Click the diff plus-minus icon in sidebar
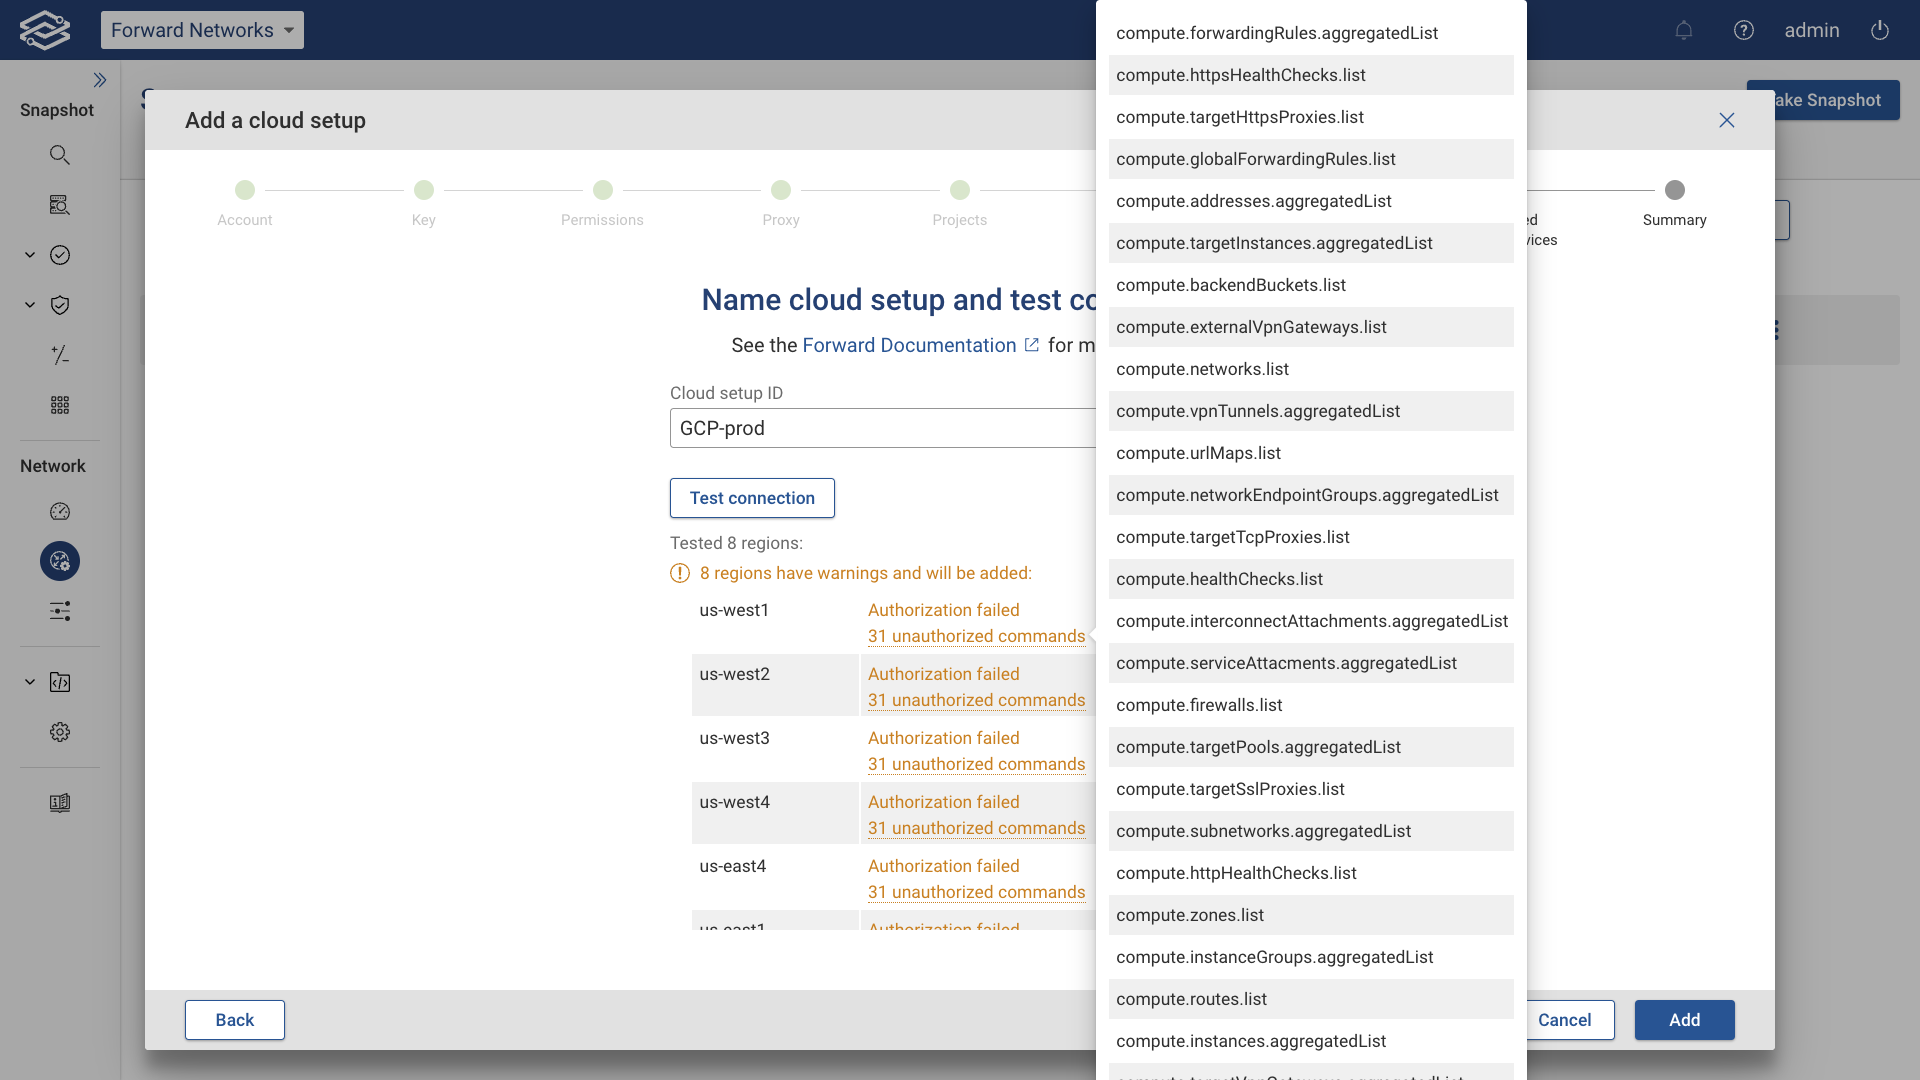This screenshot has height=1080, width=1920. point(60,355)
